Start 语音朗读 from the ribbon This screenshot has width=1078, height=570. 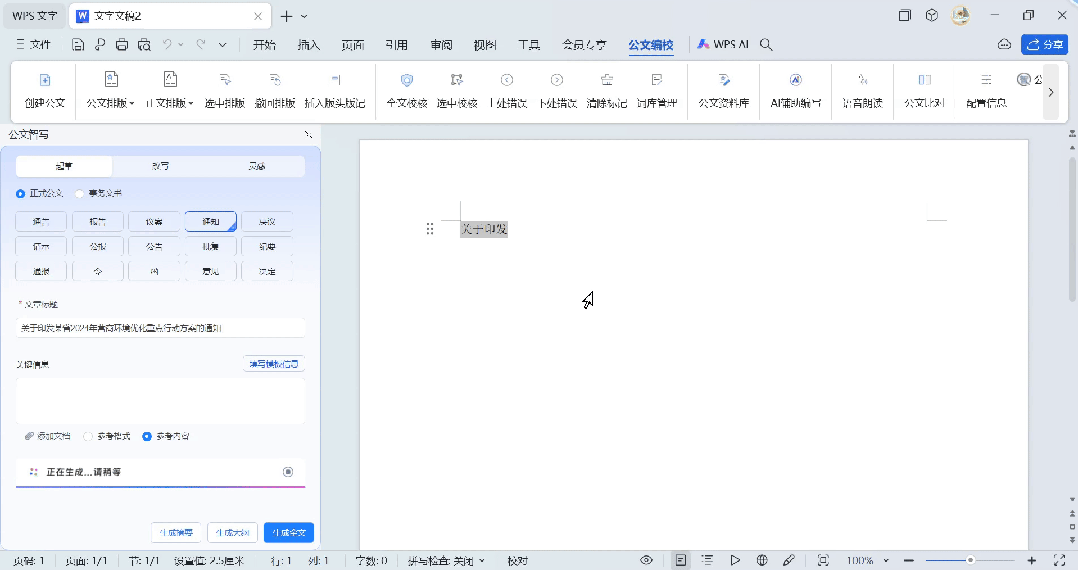coord(862,91)
